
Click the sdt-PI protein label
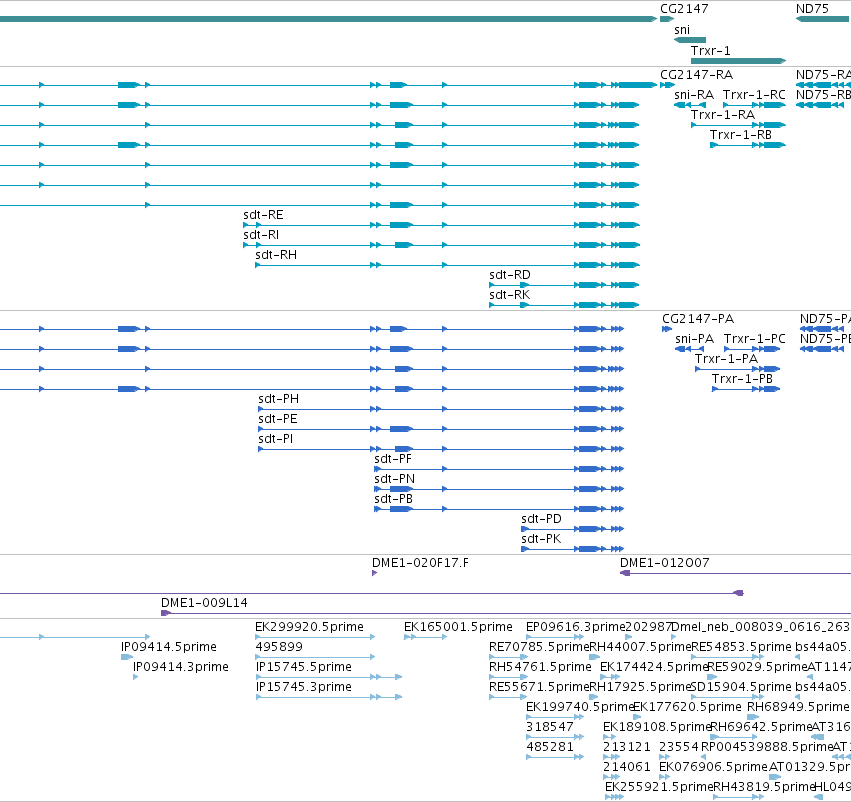(x=275, y=440)
